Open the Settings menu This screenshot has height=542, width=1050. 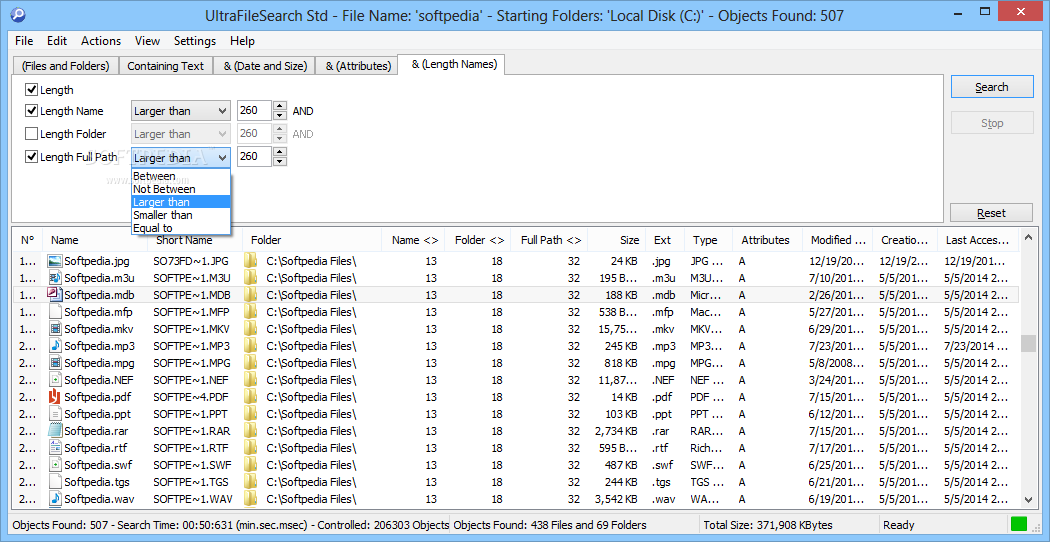tap(195, 41)
